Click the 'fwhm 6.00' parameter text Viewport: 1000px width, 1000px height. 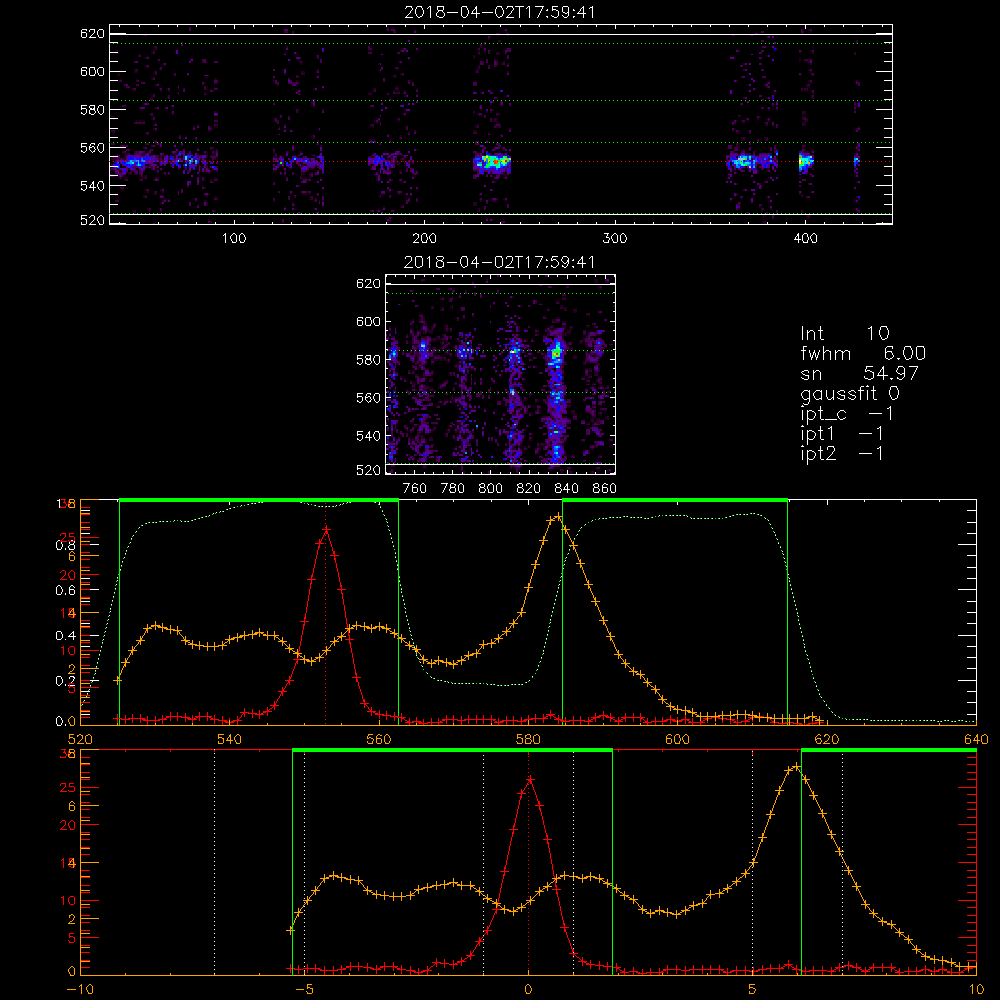(x=863, y=353)
